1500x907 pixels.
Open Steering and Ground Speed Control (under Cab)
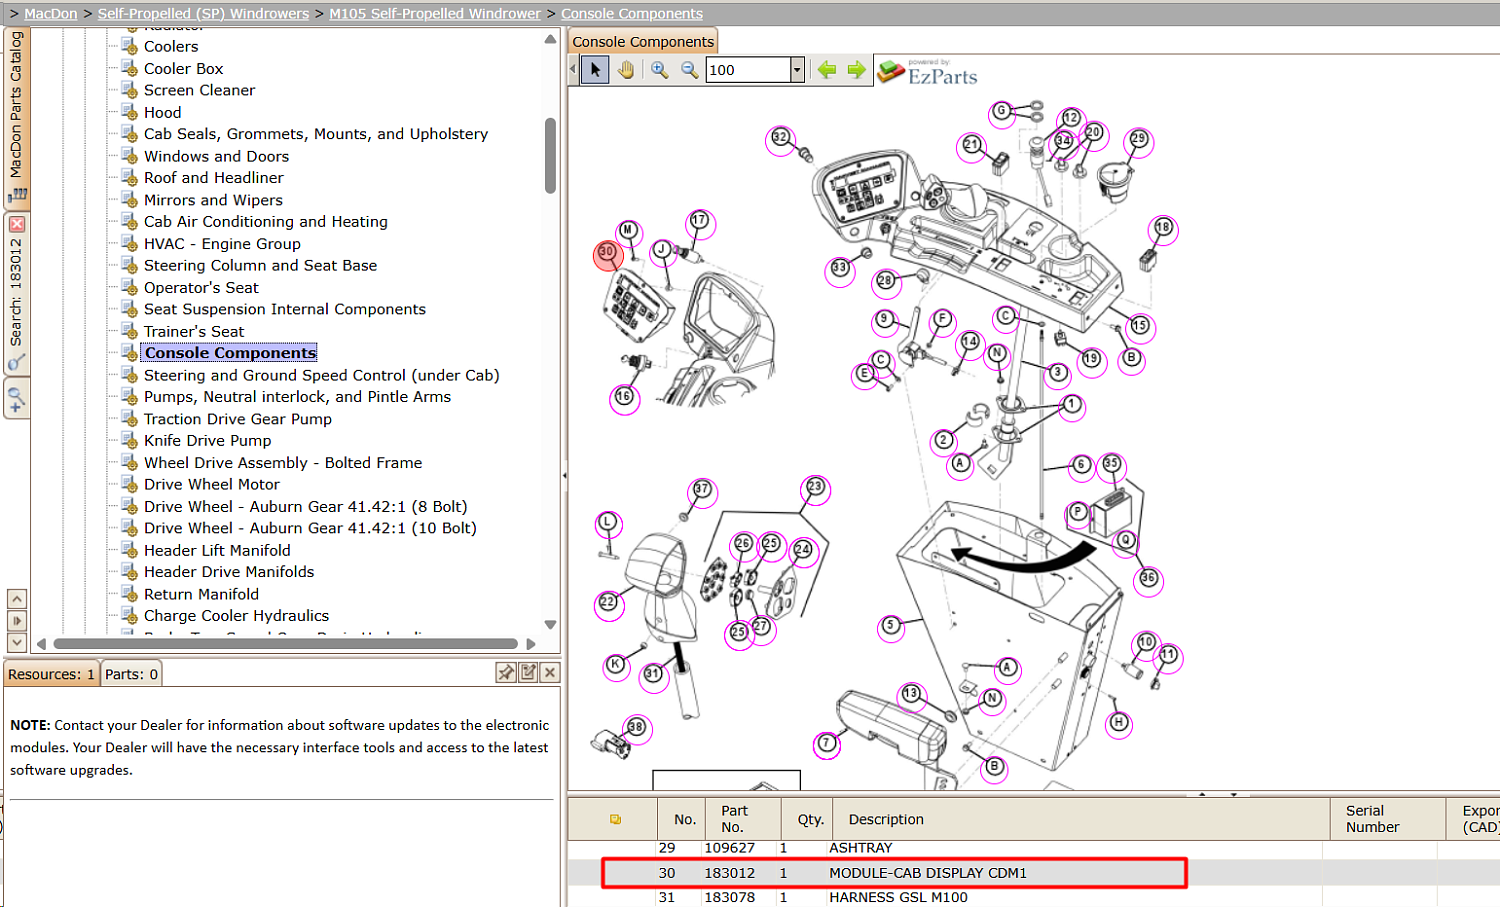(x=321, y=375)
